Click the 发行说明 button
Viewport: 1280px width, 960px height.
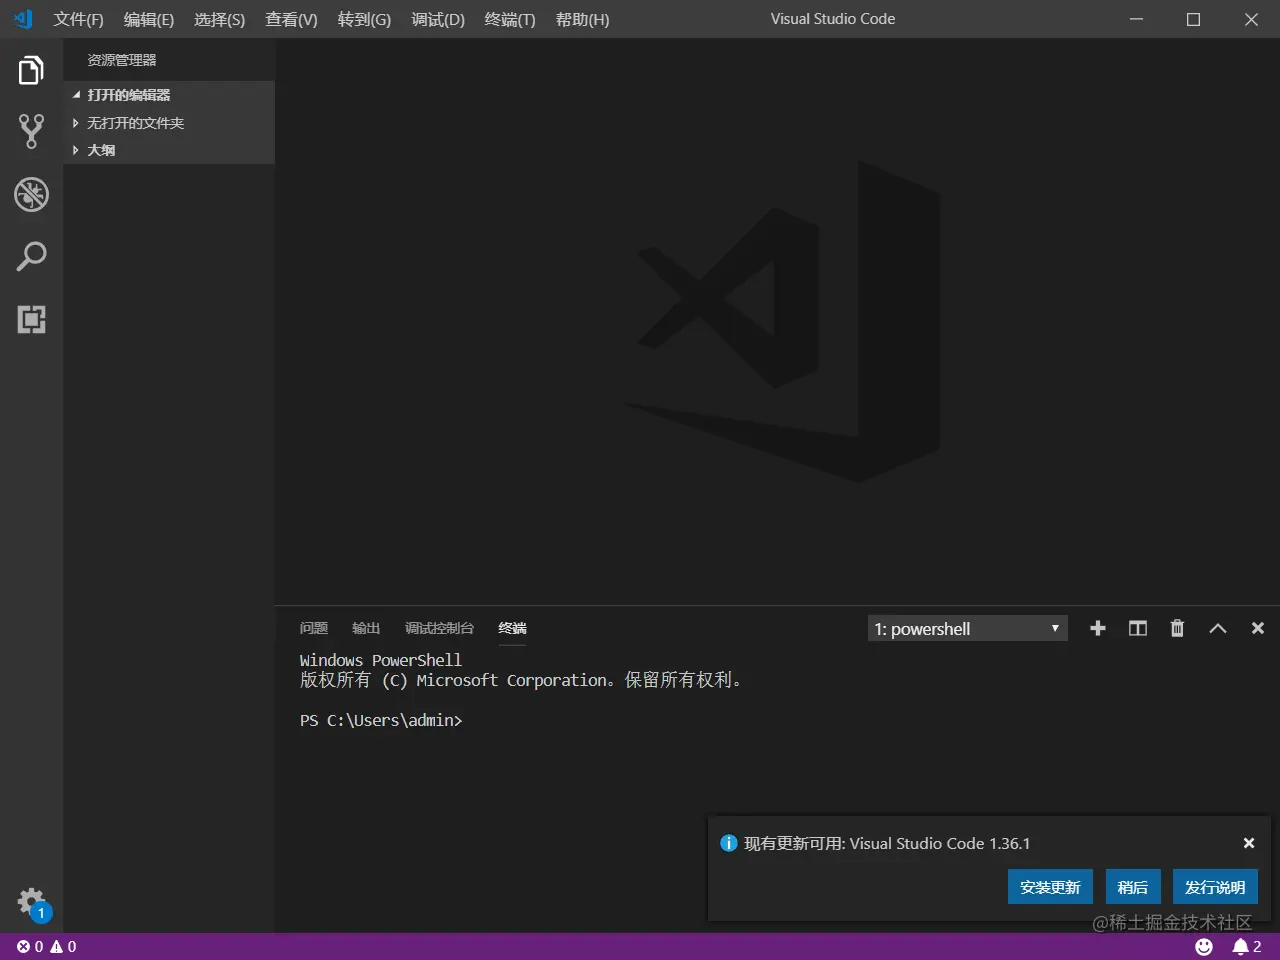pyautogui.click(x=1215, y=887)
